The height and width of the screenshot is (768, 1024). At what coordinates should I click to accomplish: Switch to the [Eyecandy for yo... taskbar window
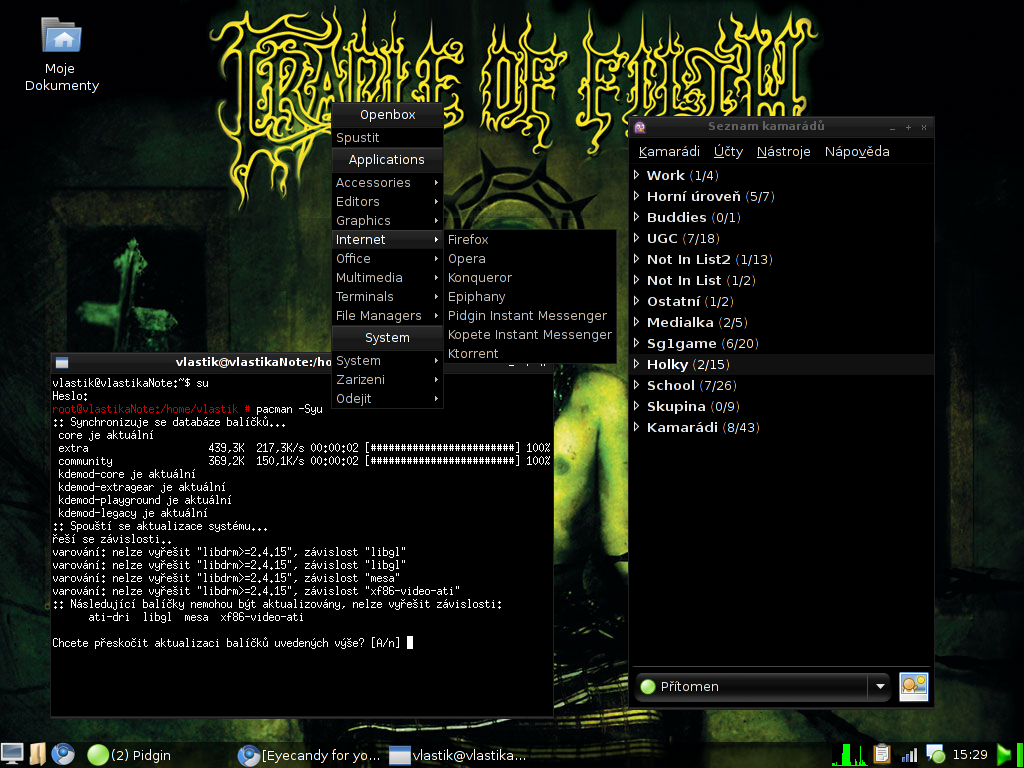[x=309, y=755]
